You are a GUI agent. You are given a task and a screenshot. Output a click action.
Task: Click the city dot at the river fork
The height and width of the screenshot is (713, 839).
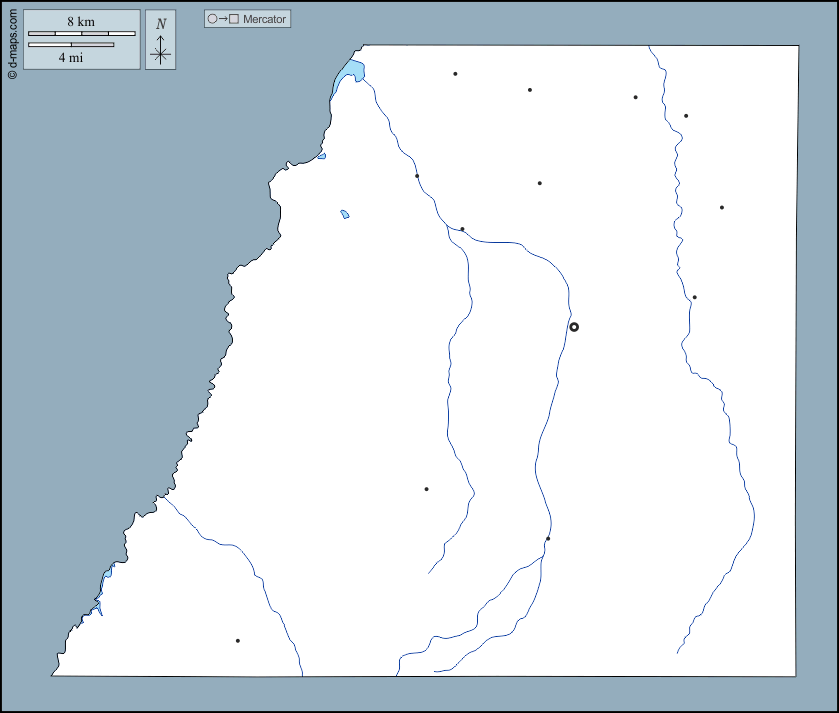click(x=462, y=229)
